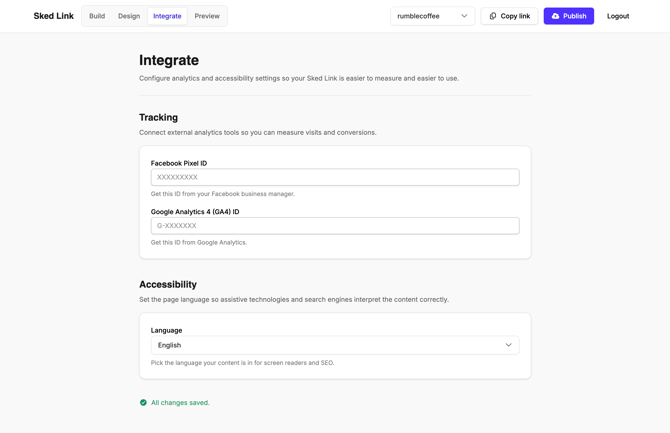Click the copy icon in Copy link
670x433 pixels.
coord(493,16)
